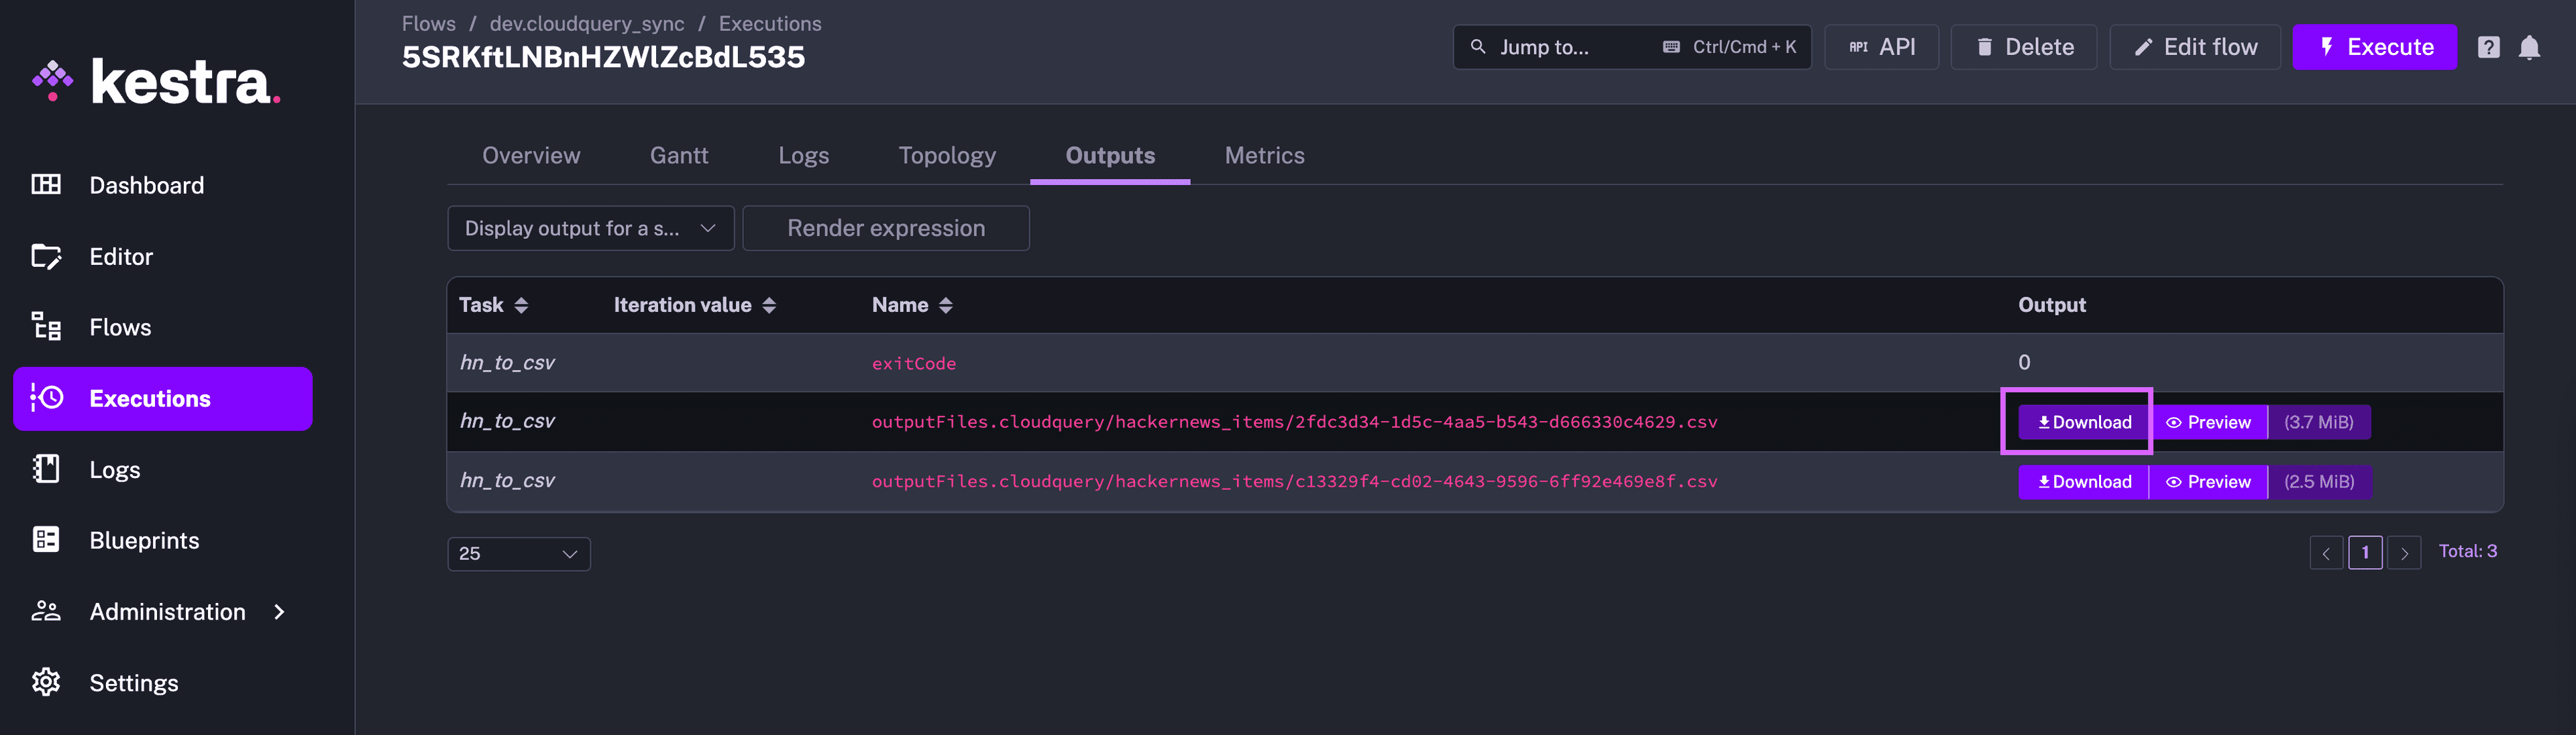Open the Blueprints section
The height and width of the screenshot is (735, 2576).
pos(144,540)
